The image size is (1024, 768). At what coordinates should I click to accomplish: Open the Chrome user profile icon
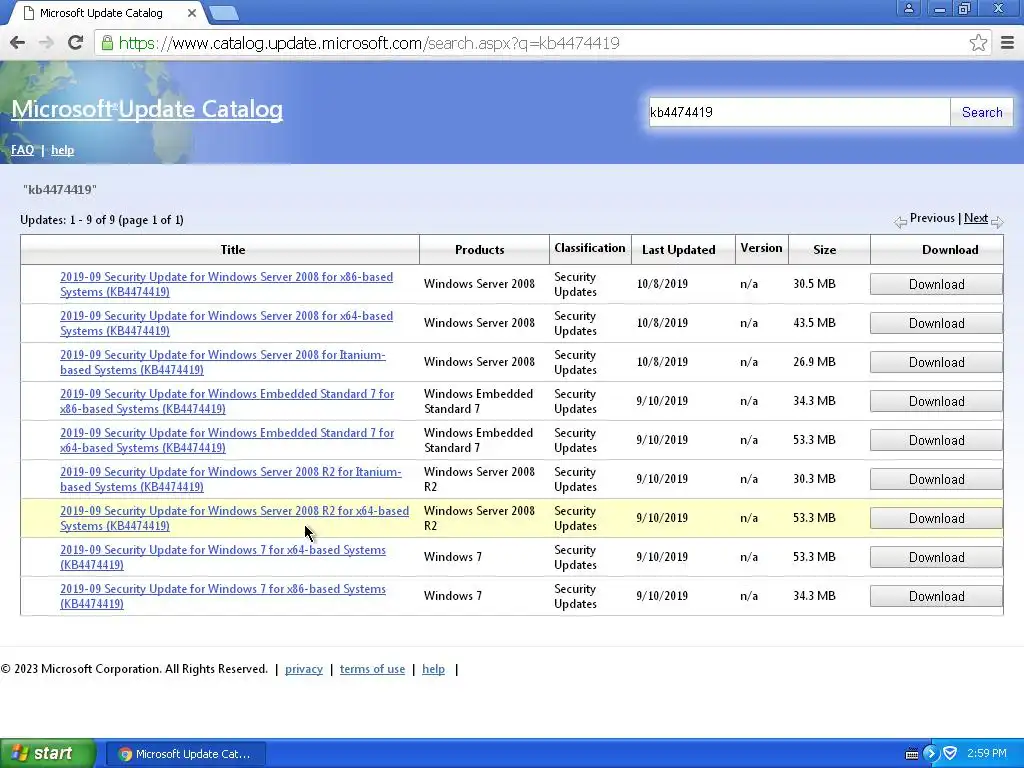point(908,8)
